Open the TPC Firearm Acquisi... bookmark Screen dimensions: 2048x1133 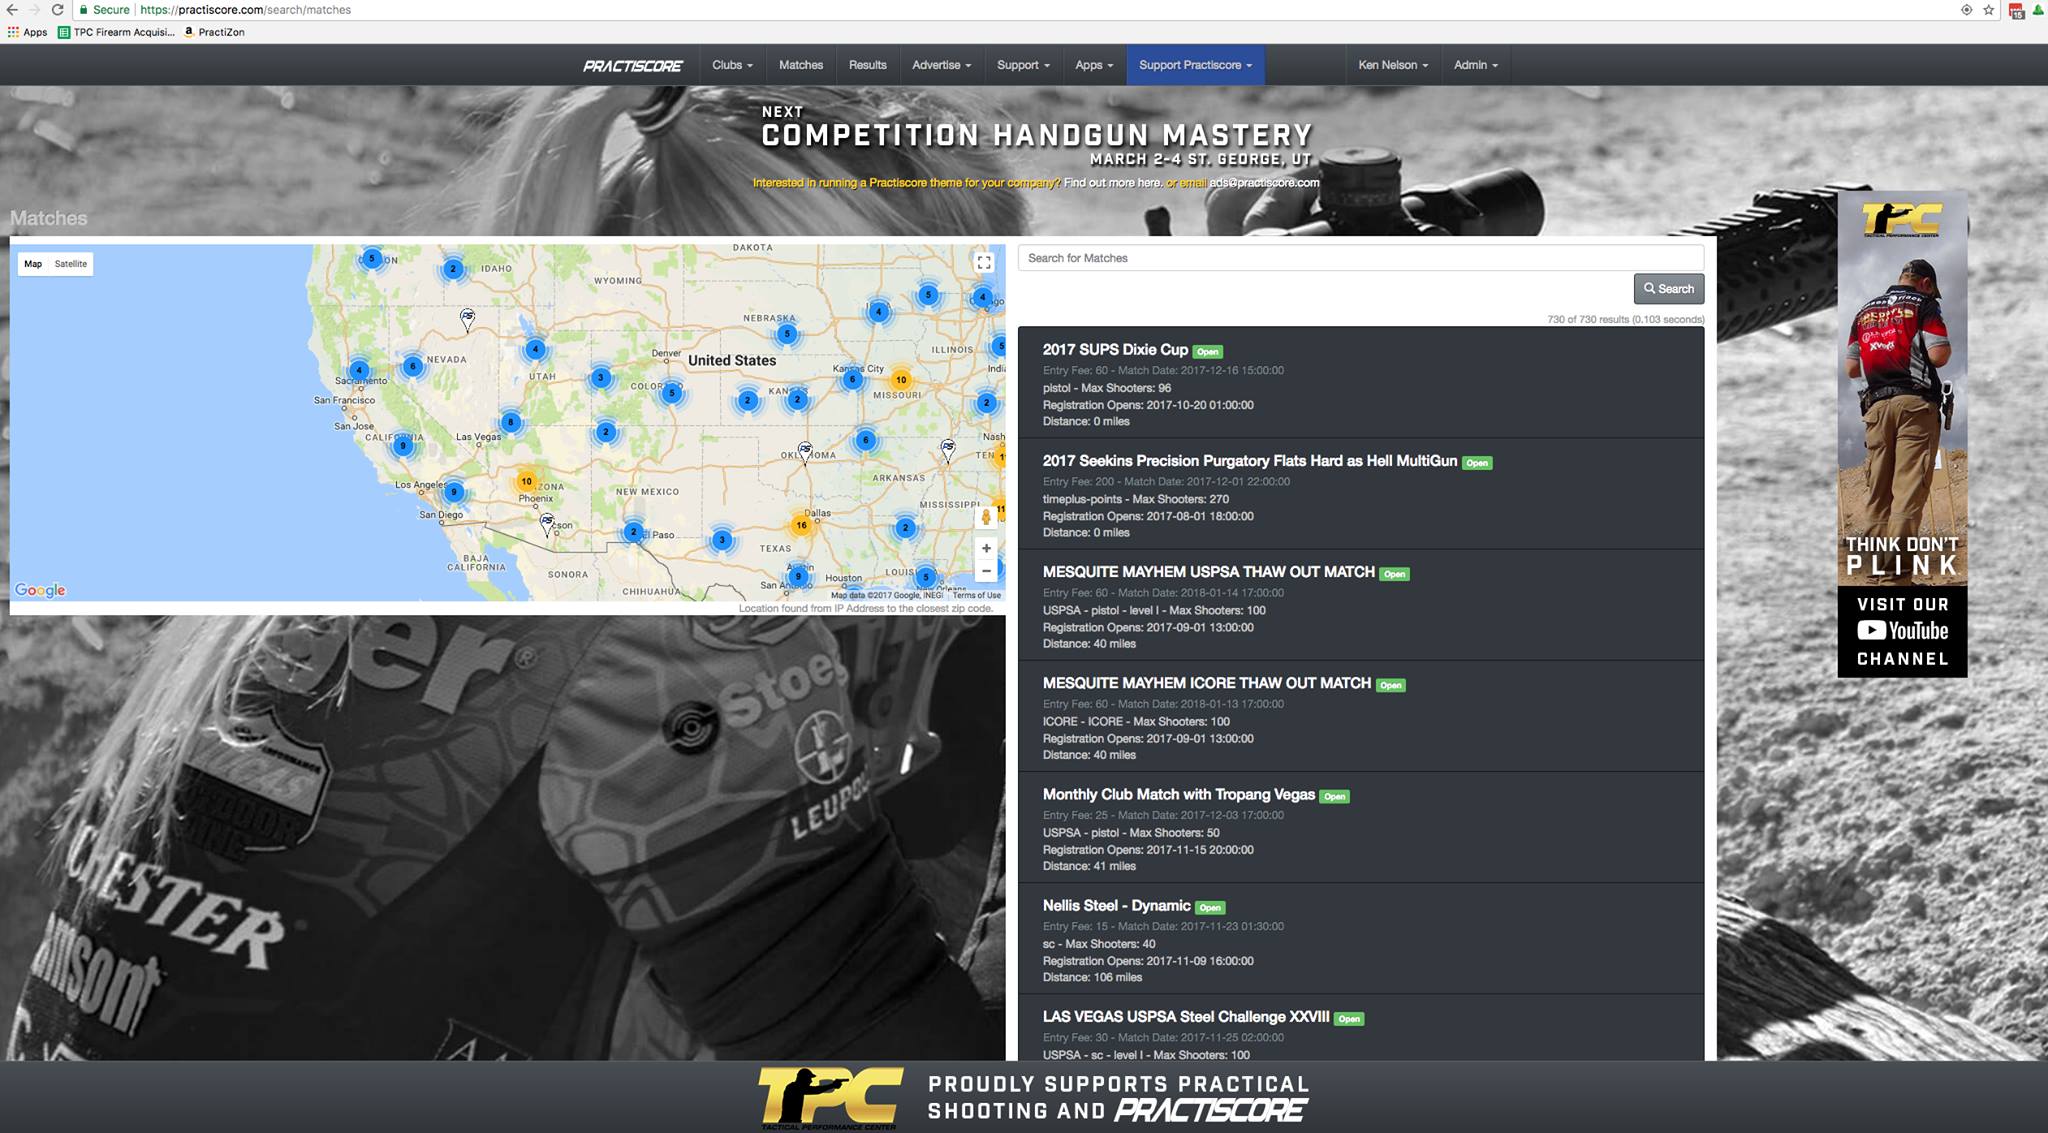click(116, 32)
